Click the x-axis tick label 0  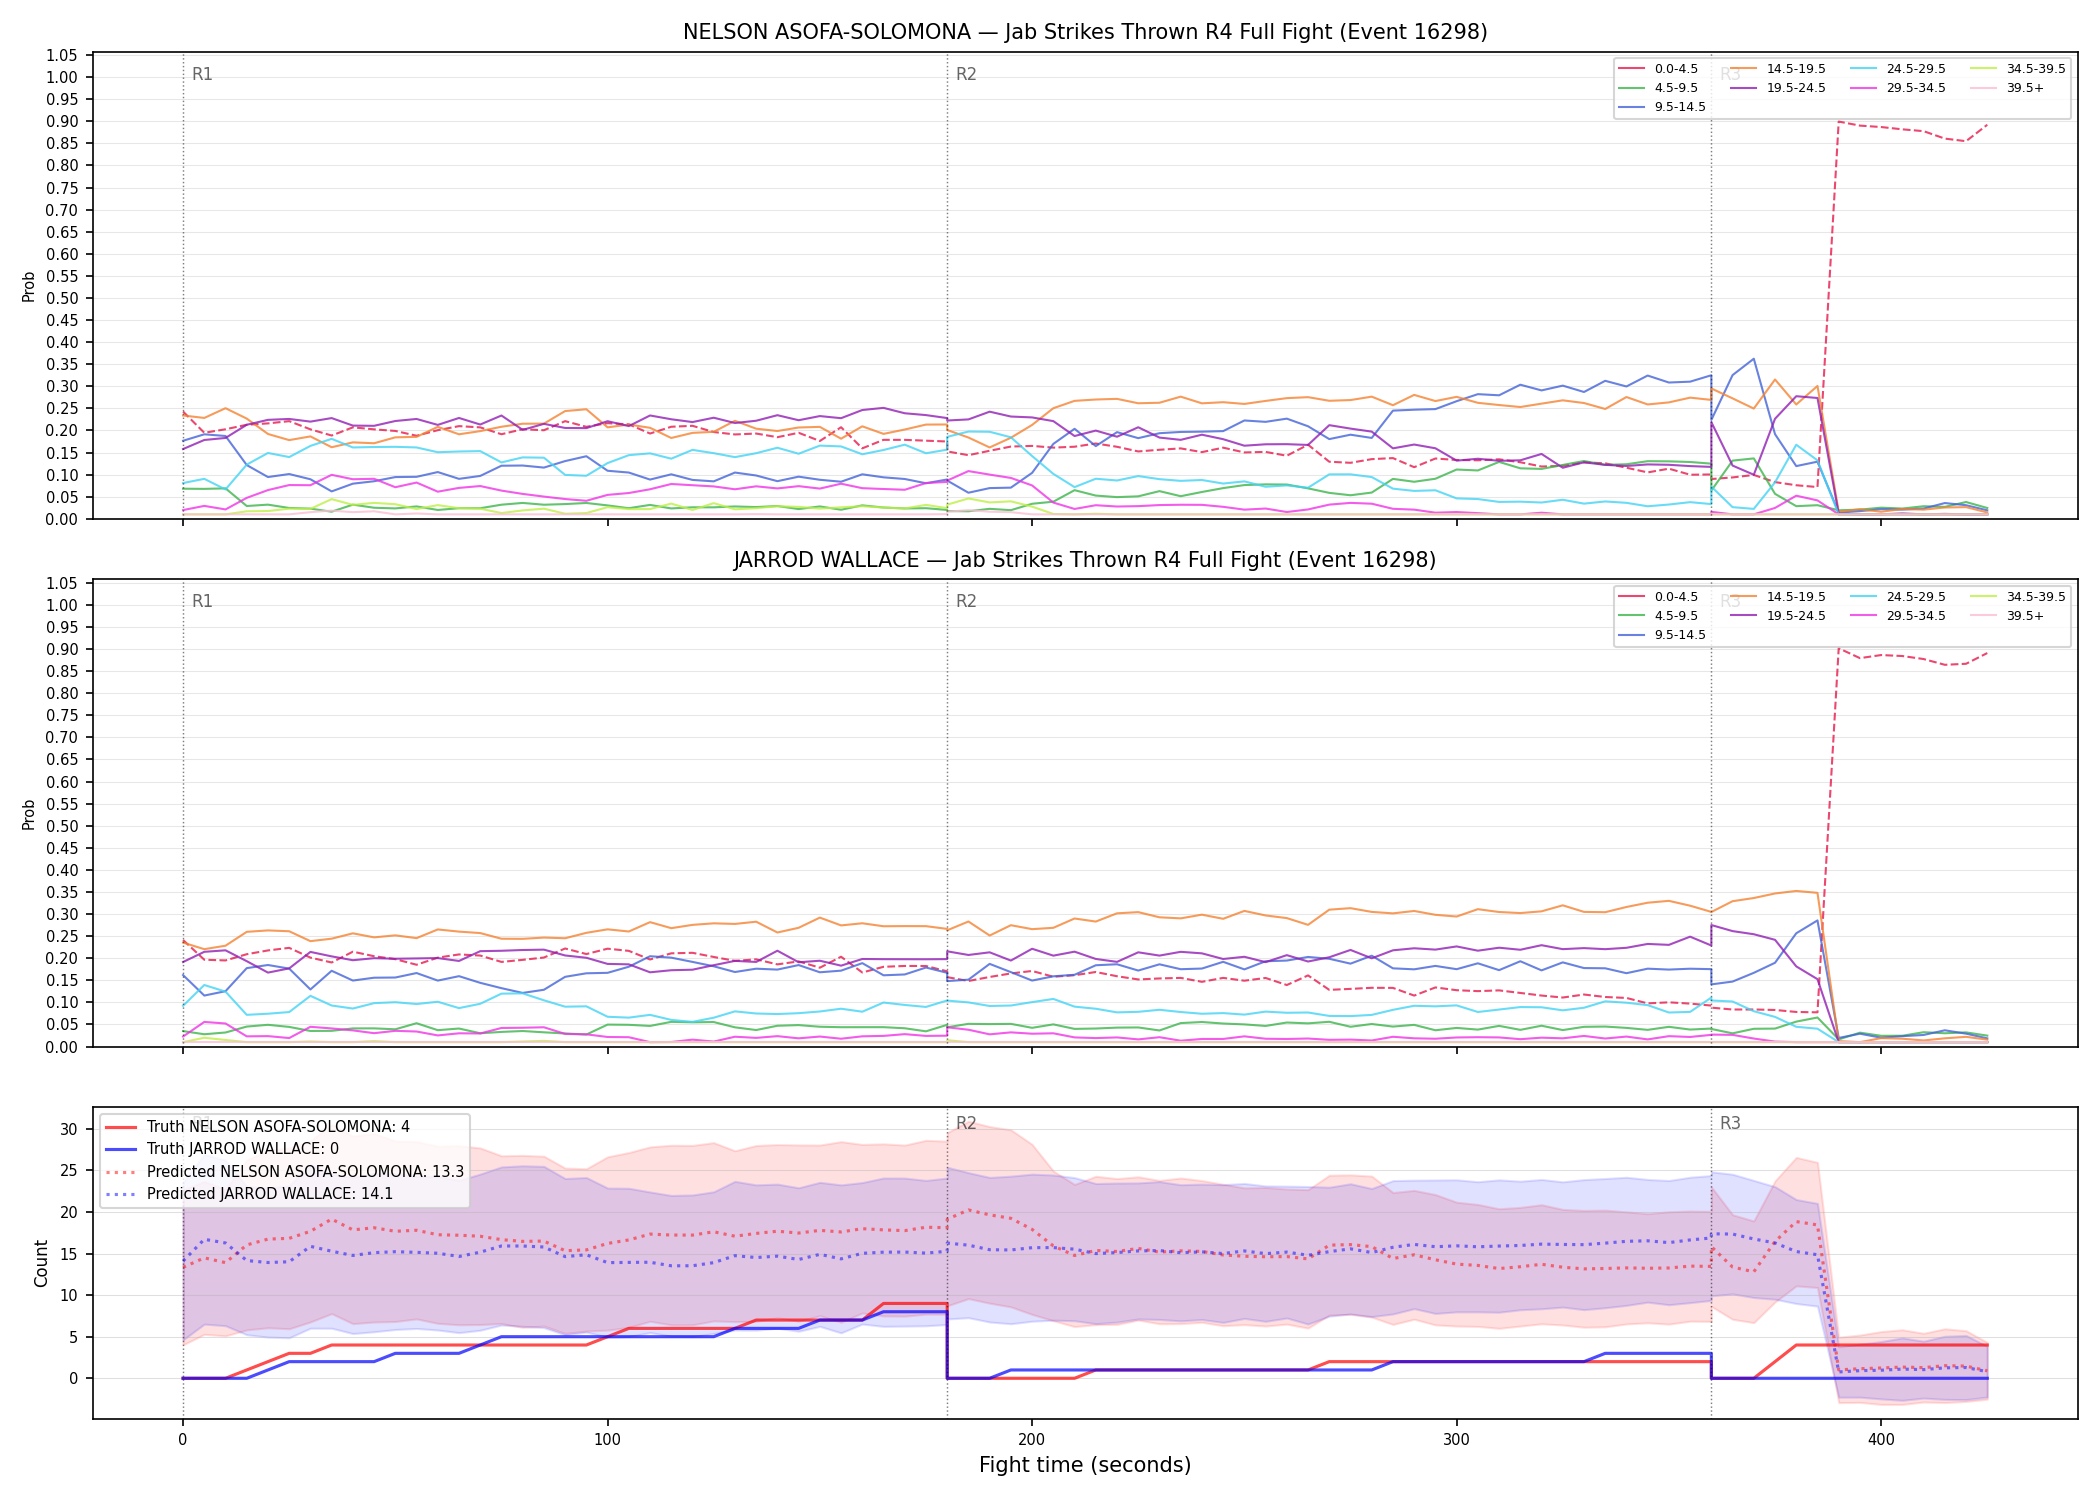coord(182,1440)
